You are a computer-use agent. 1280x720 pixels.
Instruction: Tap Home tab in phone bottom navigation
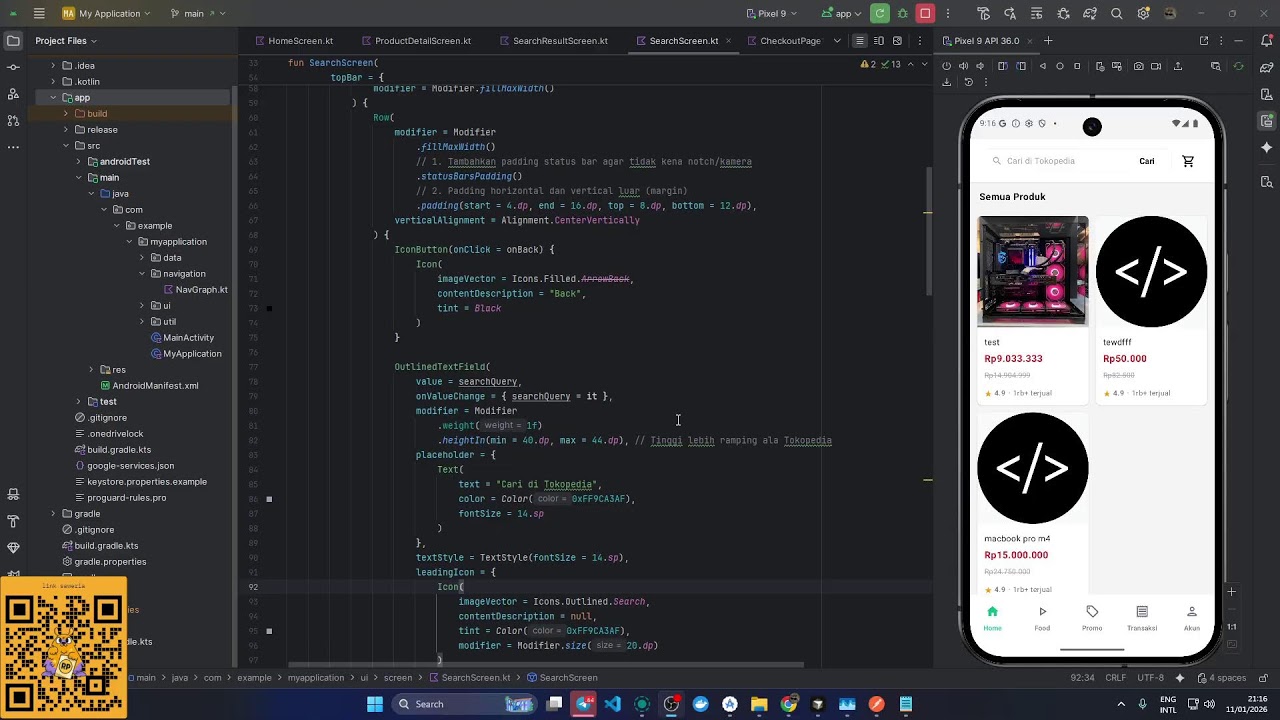[x=992, y=618]
